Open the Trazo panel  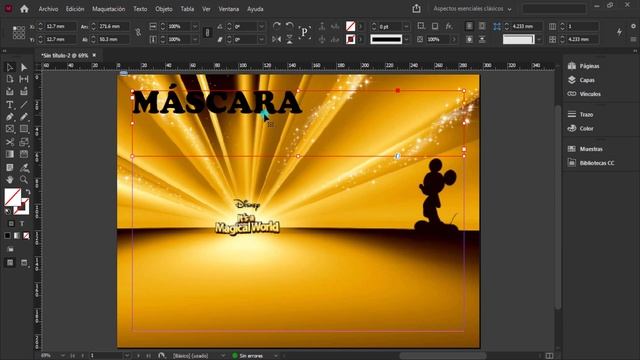coord(581,114)
